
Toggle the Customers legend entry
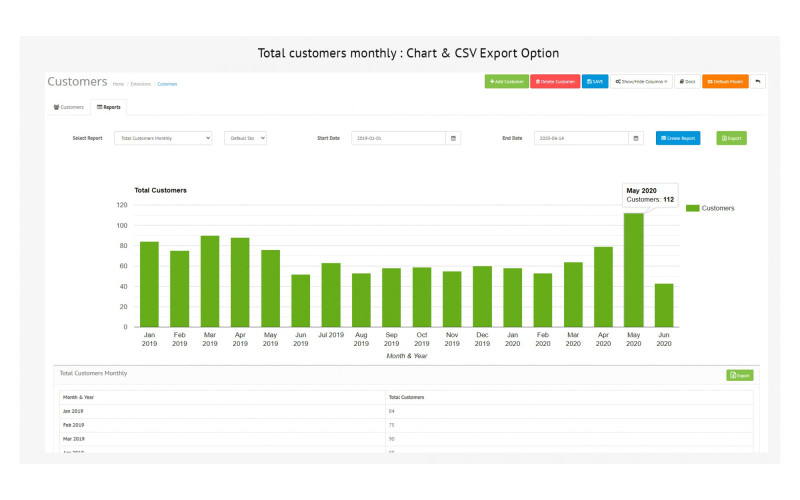click(x=710, y=208)
